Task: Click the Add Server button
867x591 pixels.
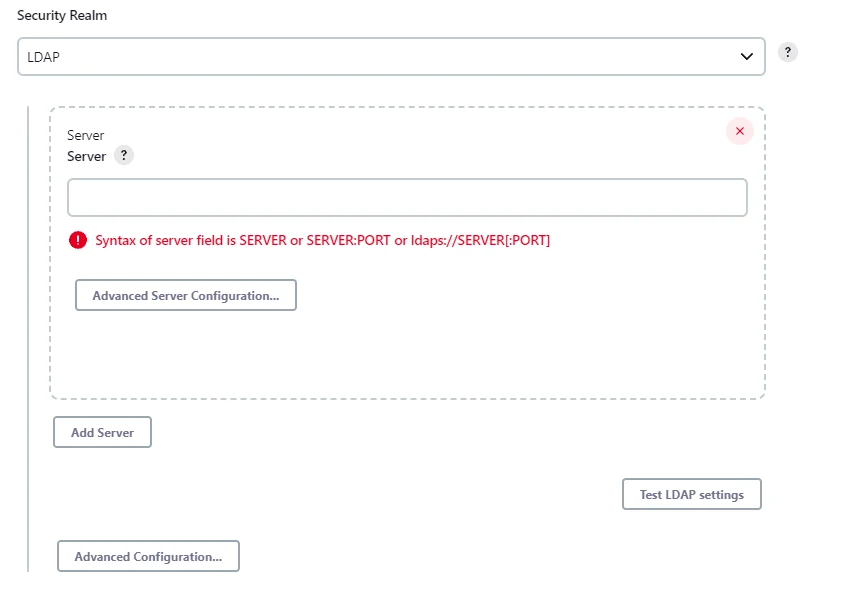Action: click(102, 432)
